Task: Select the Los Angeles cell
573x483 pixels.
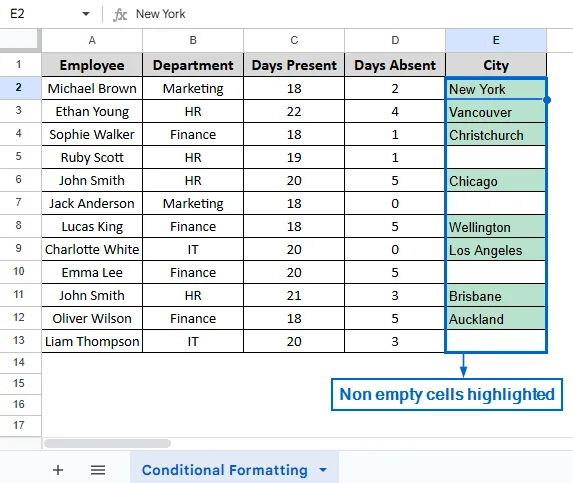Action: tap(496, 249)
